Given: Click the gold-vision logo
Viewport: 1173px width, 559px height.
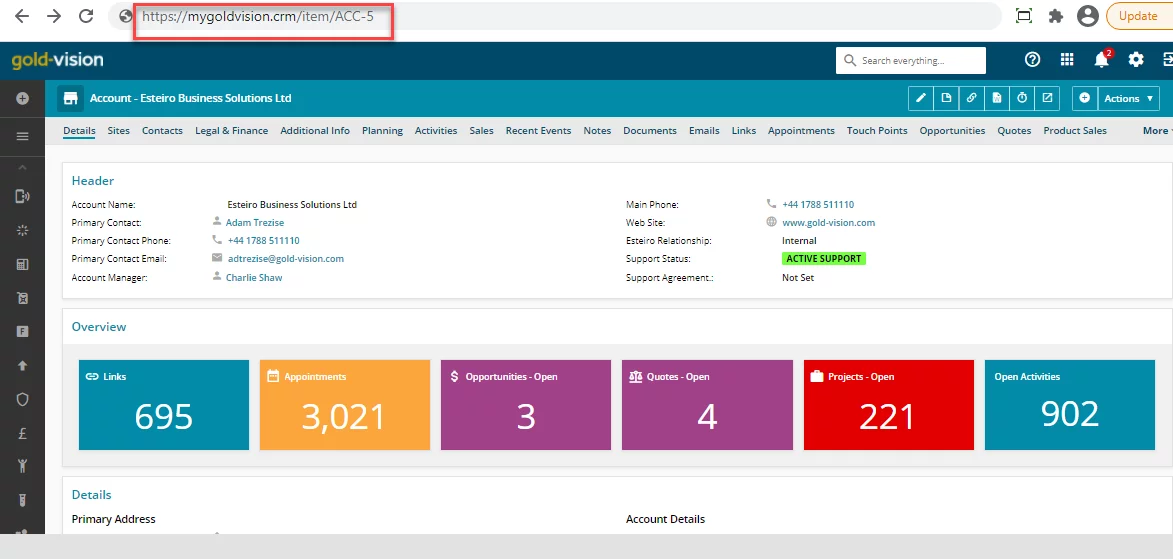Looking at the screenshot, I should (x=58, y=60).
